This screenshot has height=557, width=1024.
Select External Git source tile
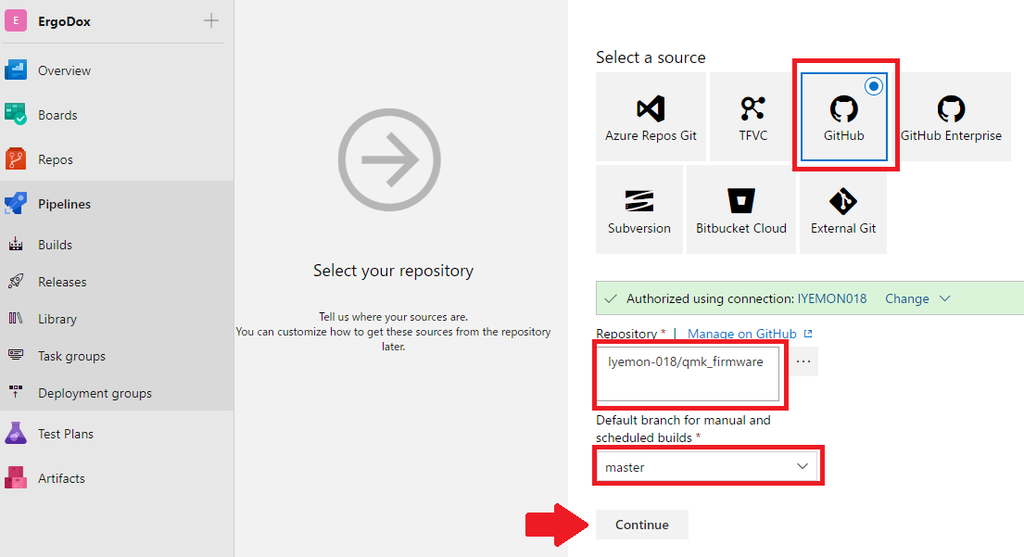point(843,210)
